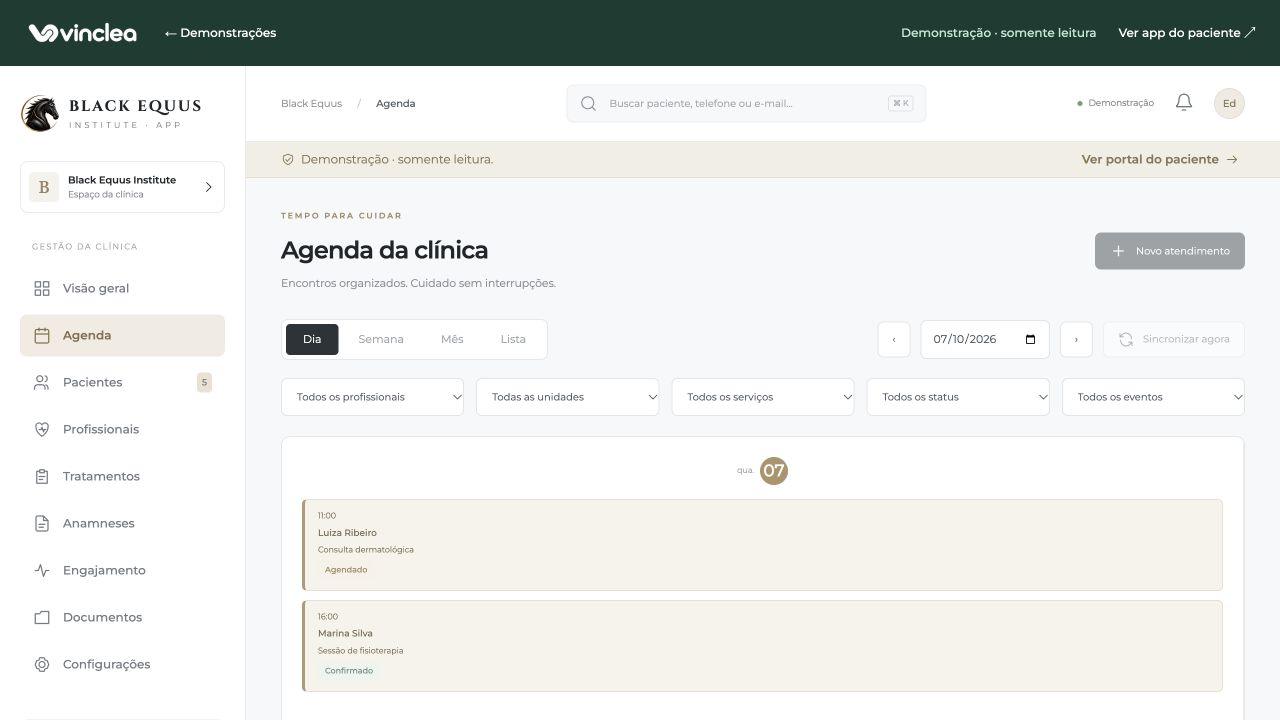Screen dimensions: 1280x720
Task: Click the Visão geral grid icon
Action: coord(42,288)
